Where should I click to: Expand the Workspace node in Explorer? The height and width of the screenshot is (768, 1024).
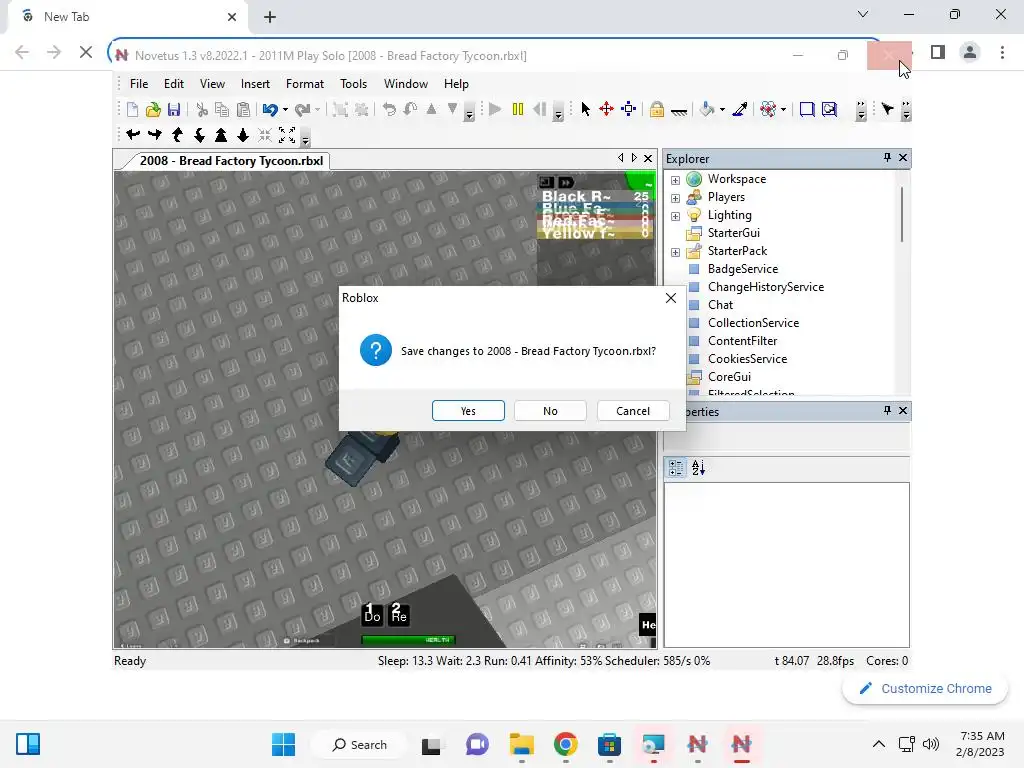tap(675, 180)
